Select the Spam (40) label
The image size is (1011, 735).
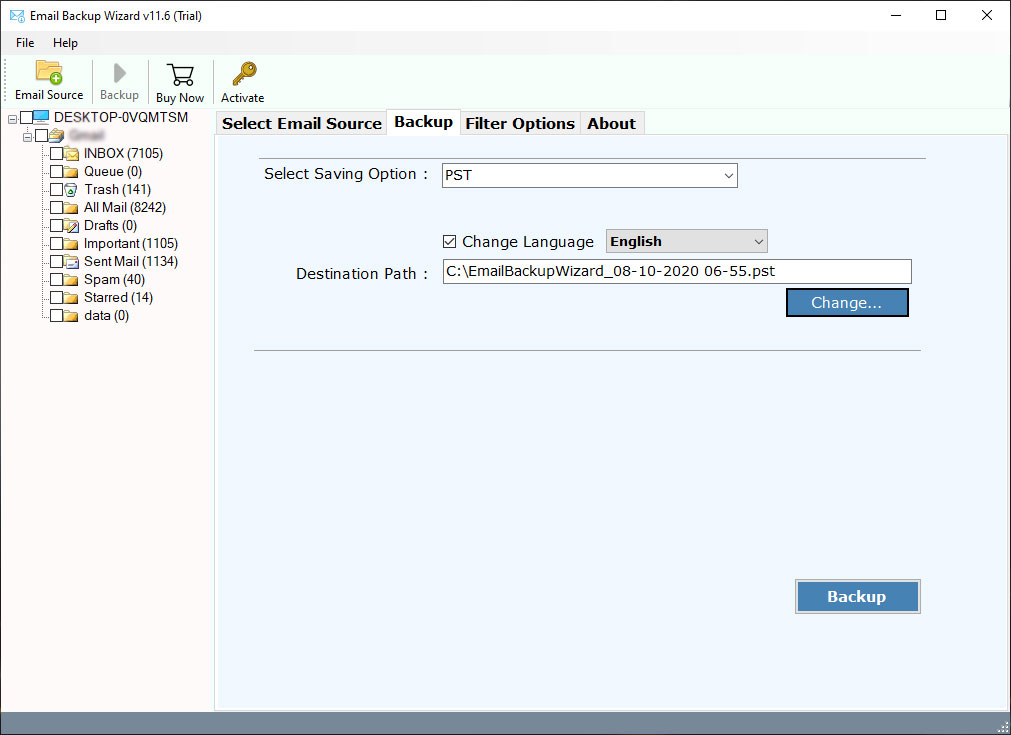(114, 280)
